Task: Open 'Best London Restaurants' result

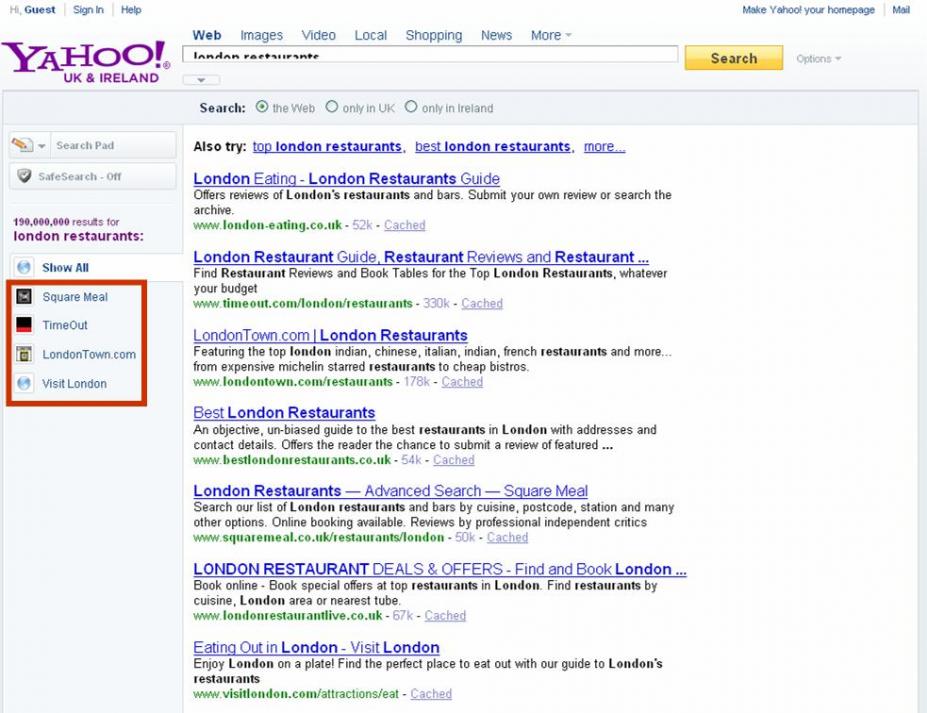Action: 284,413
